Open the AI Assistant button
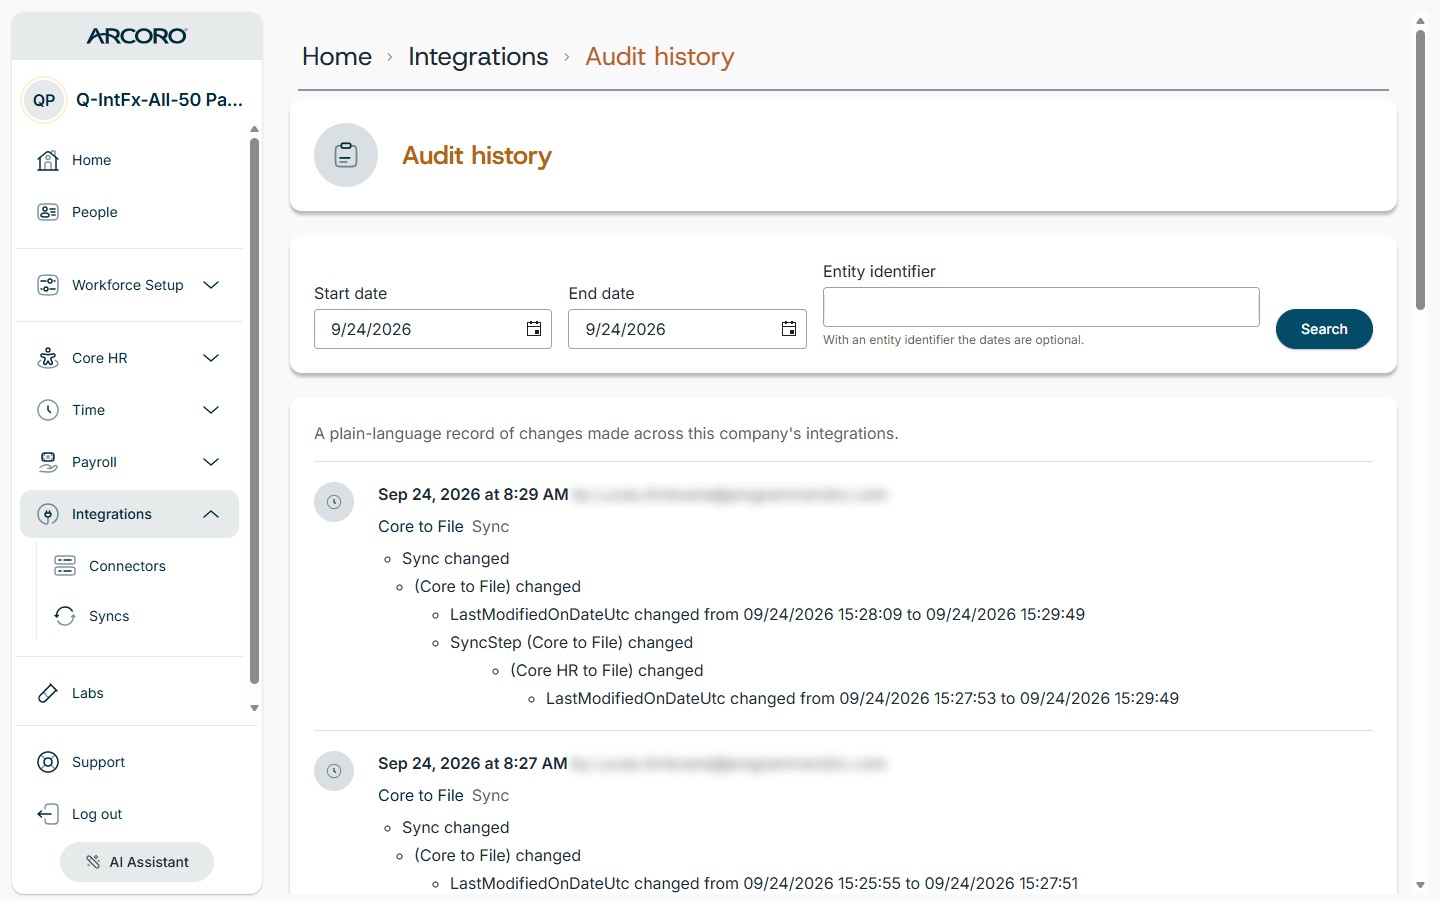 coord(137,862)
